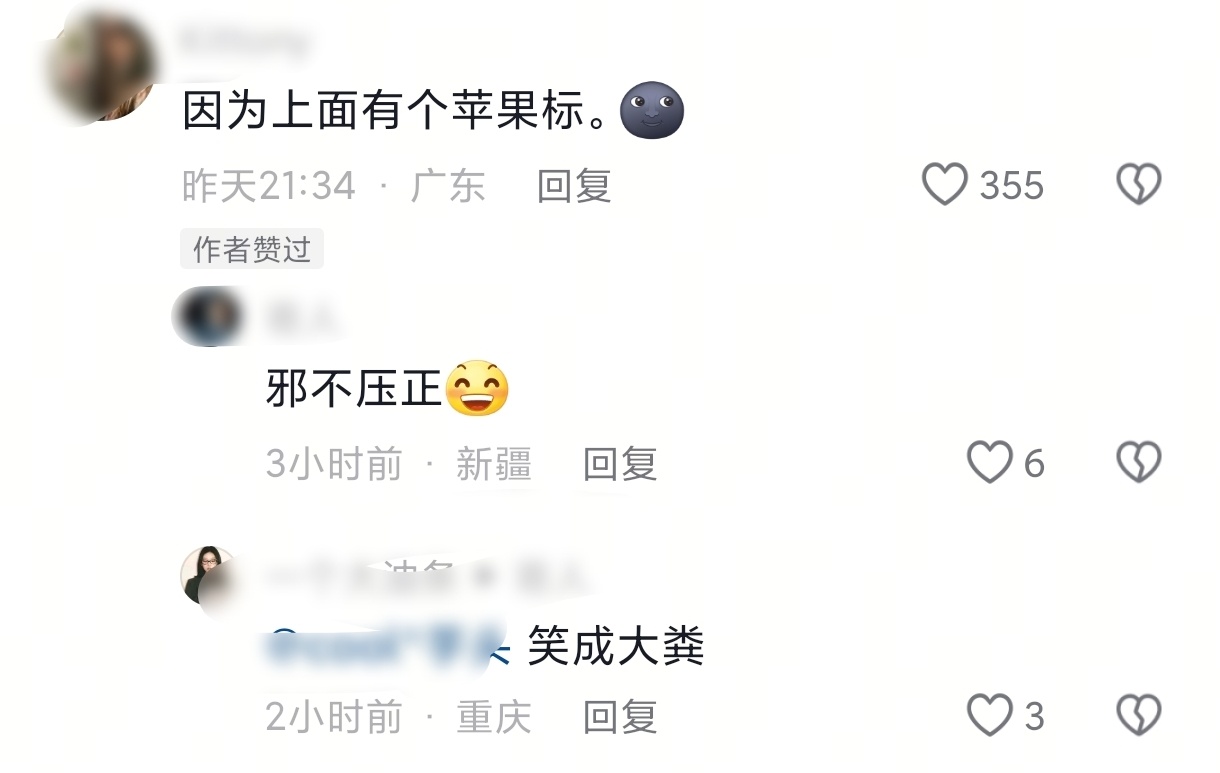The image size is (1220, 773).
Task: Open the top commenter's username
Action: [246, 42]
